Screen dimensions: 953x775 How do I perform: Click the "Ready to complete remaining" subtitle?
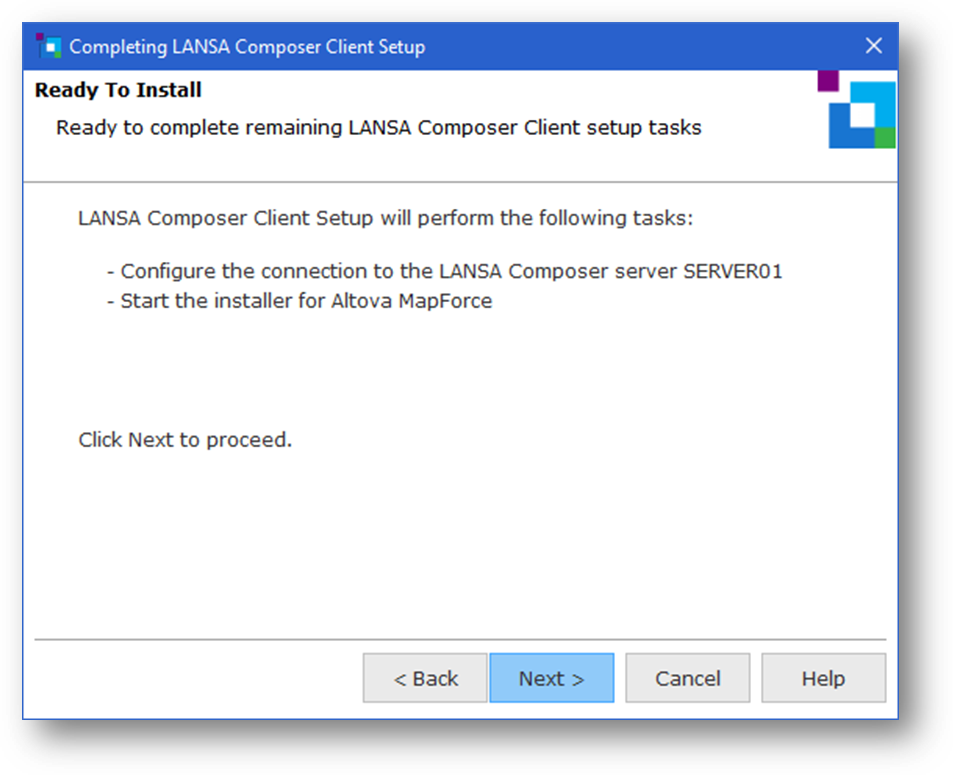(x=378, y=128)
